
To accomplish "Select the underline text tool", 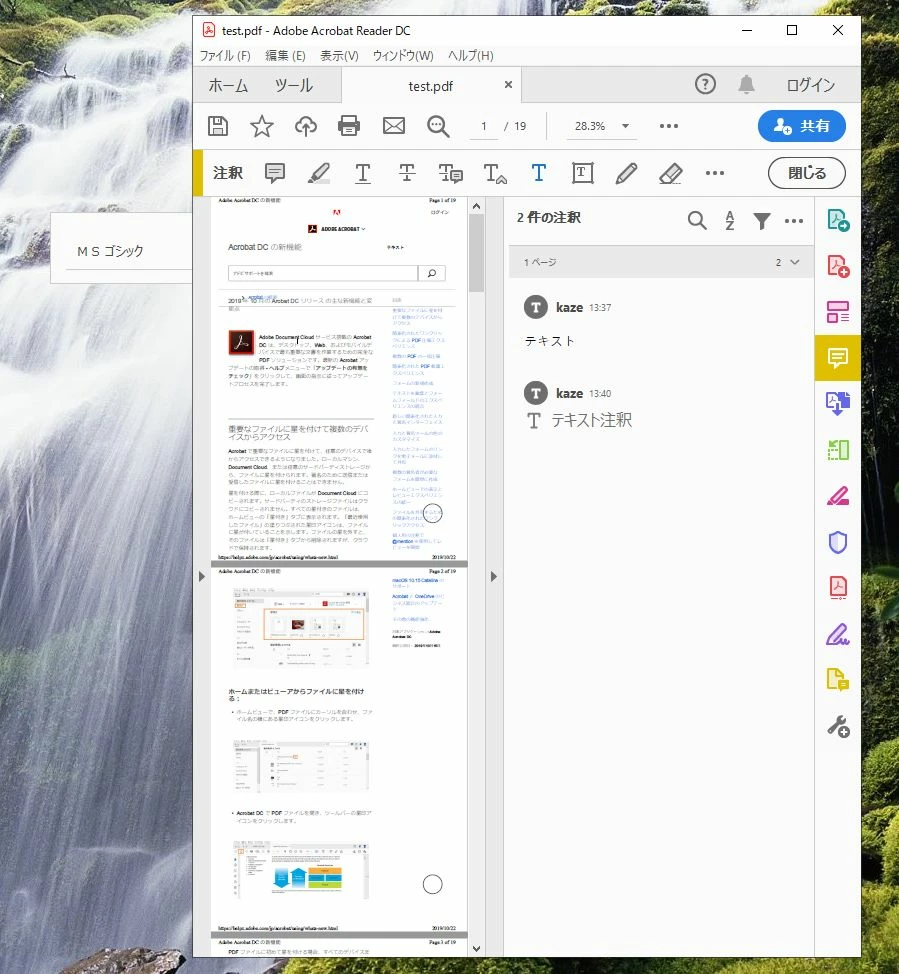I will tap(363, 173).
